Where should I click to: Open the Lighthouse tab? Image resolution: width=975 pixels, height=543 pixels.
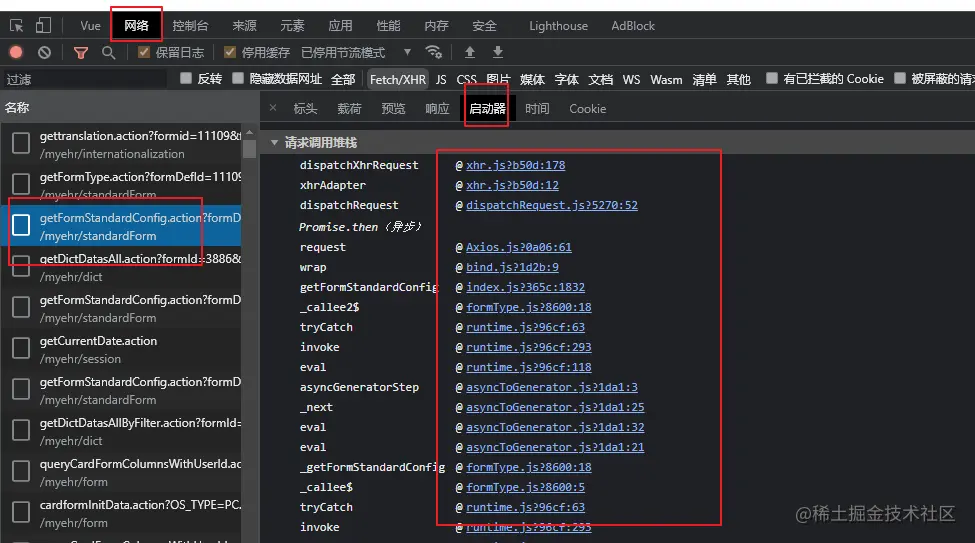pos(558,26)
